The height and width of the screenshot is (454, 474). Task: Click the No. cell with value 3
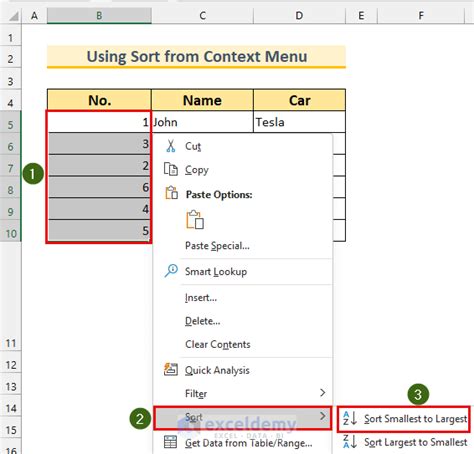pyautogui.click(x=99, y=144)
